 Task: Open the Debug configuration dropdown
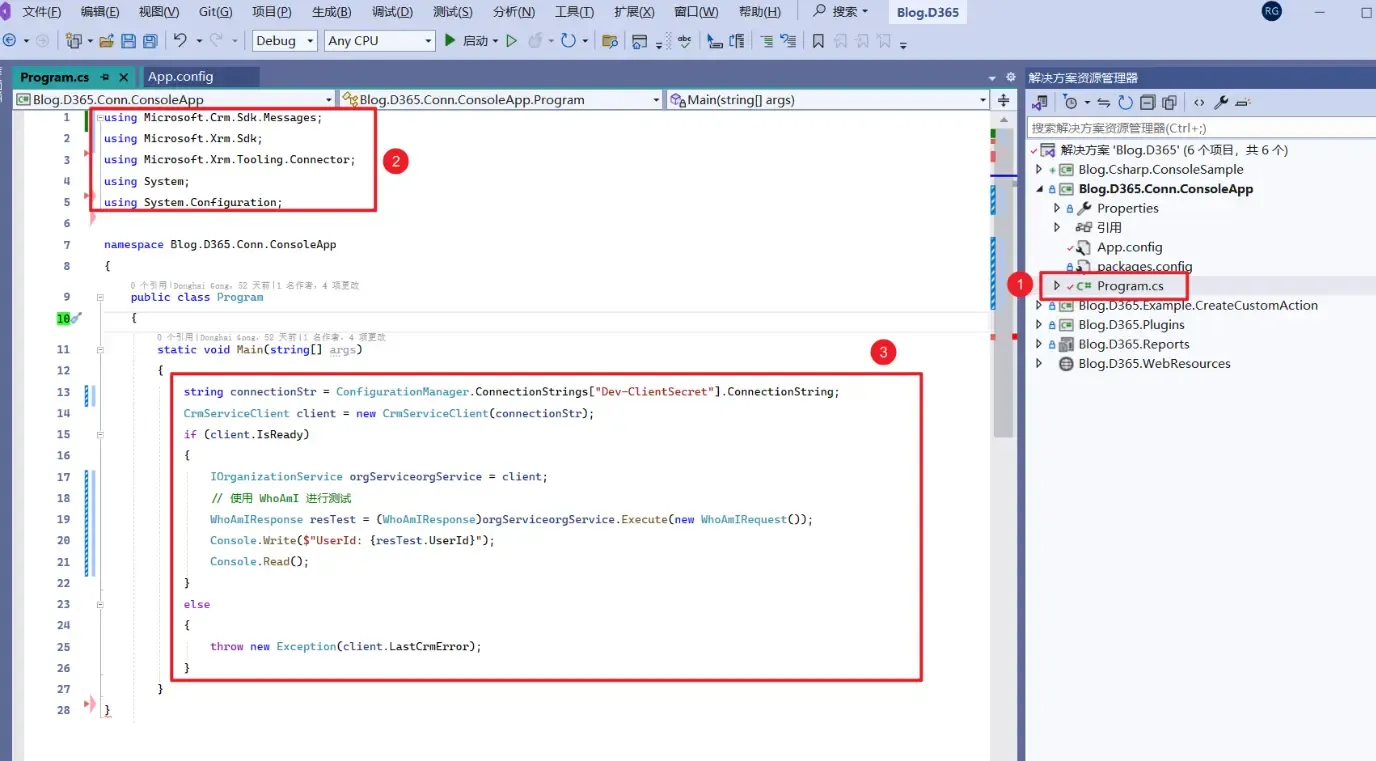tap(284, 41)
